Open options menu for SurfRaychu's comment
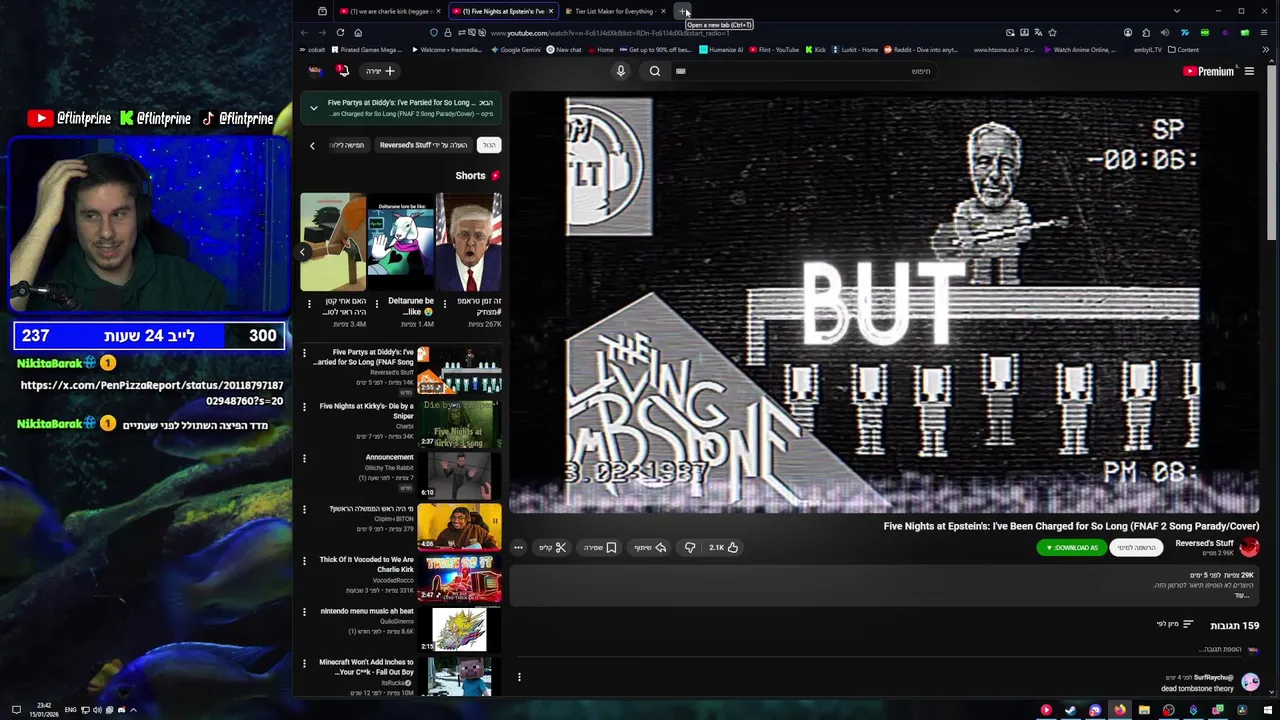Screen dimensions: 1280x720 pyautogui.click(x=519, y=678)
